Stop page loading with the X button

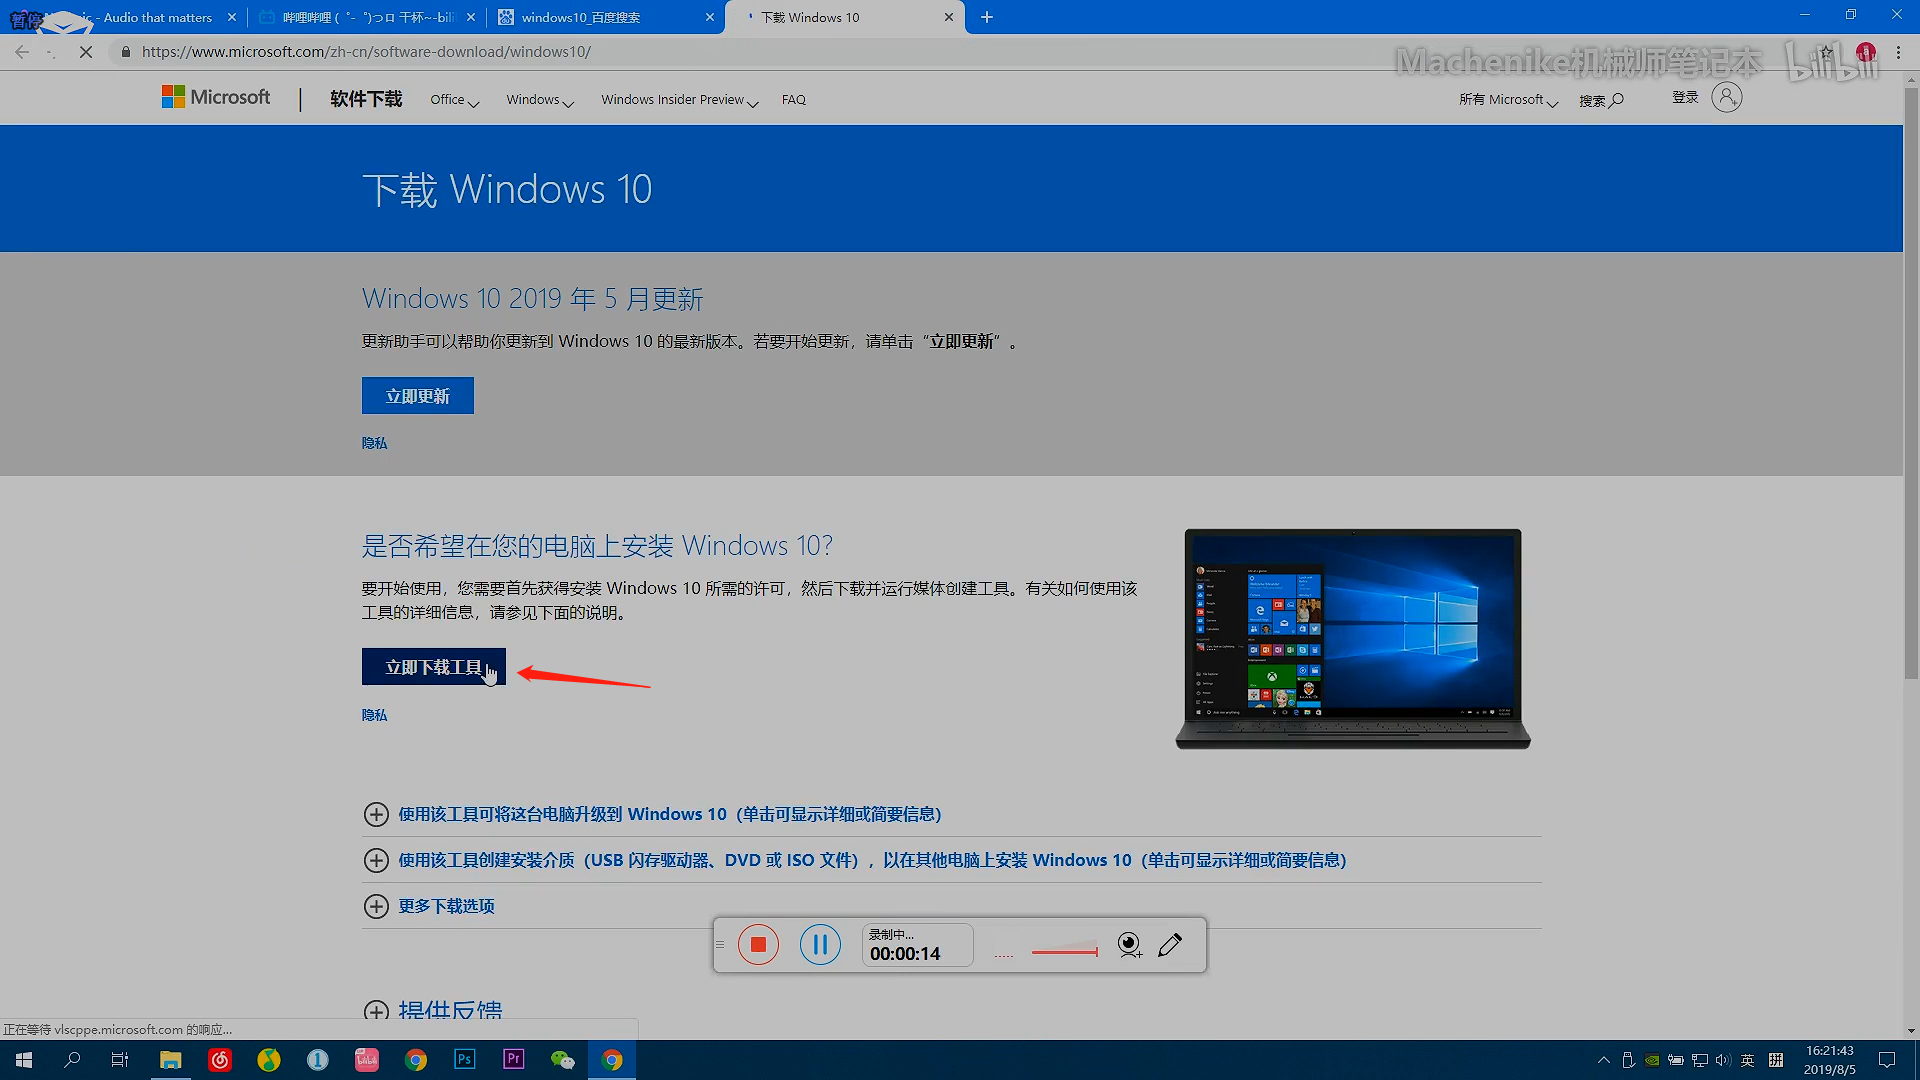[86, 52]
